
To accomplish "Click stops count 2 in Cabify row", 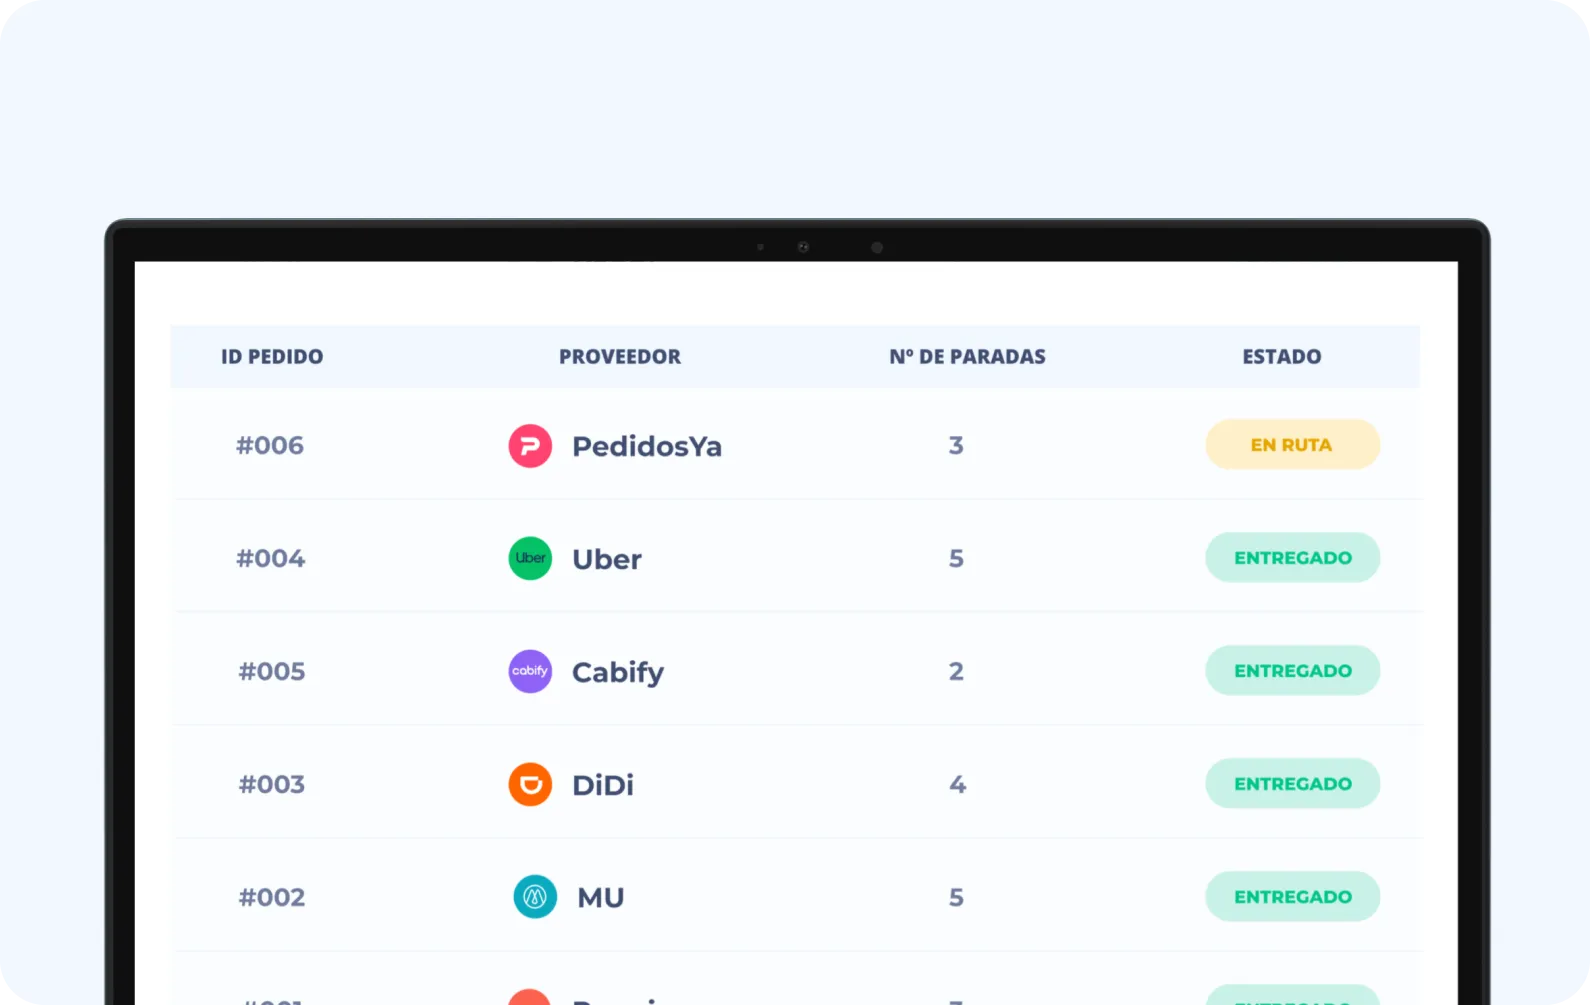I will pyautogui.click(x=956, y=671).
